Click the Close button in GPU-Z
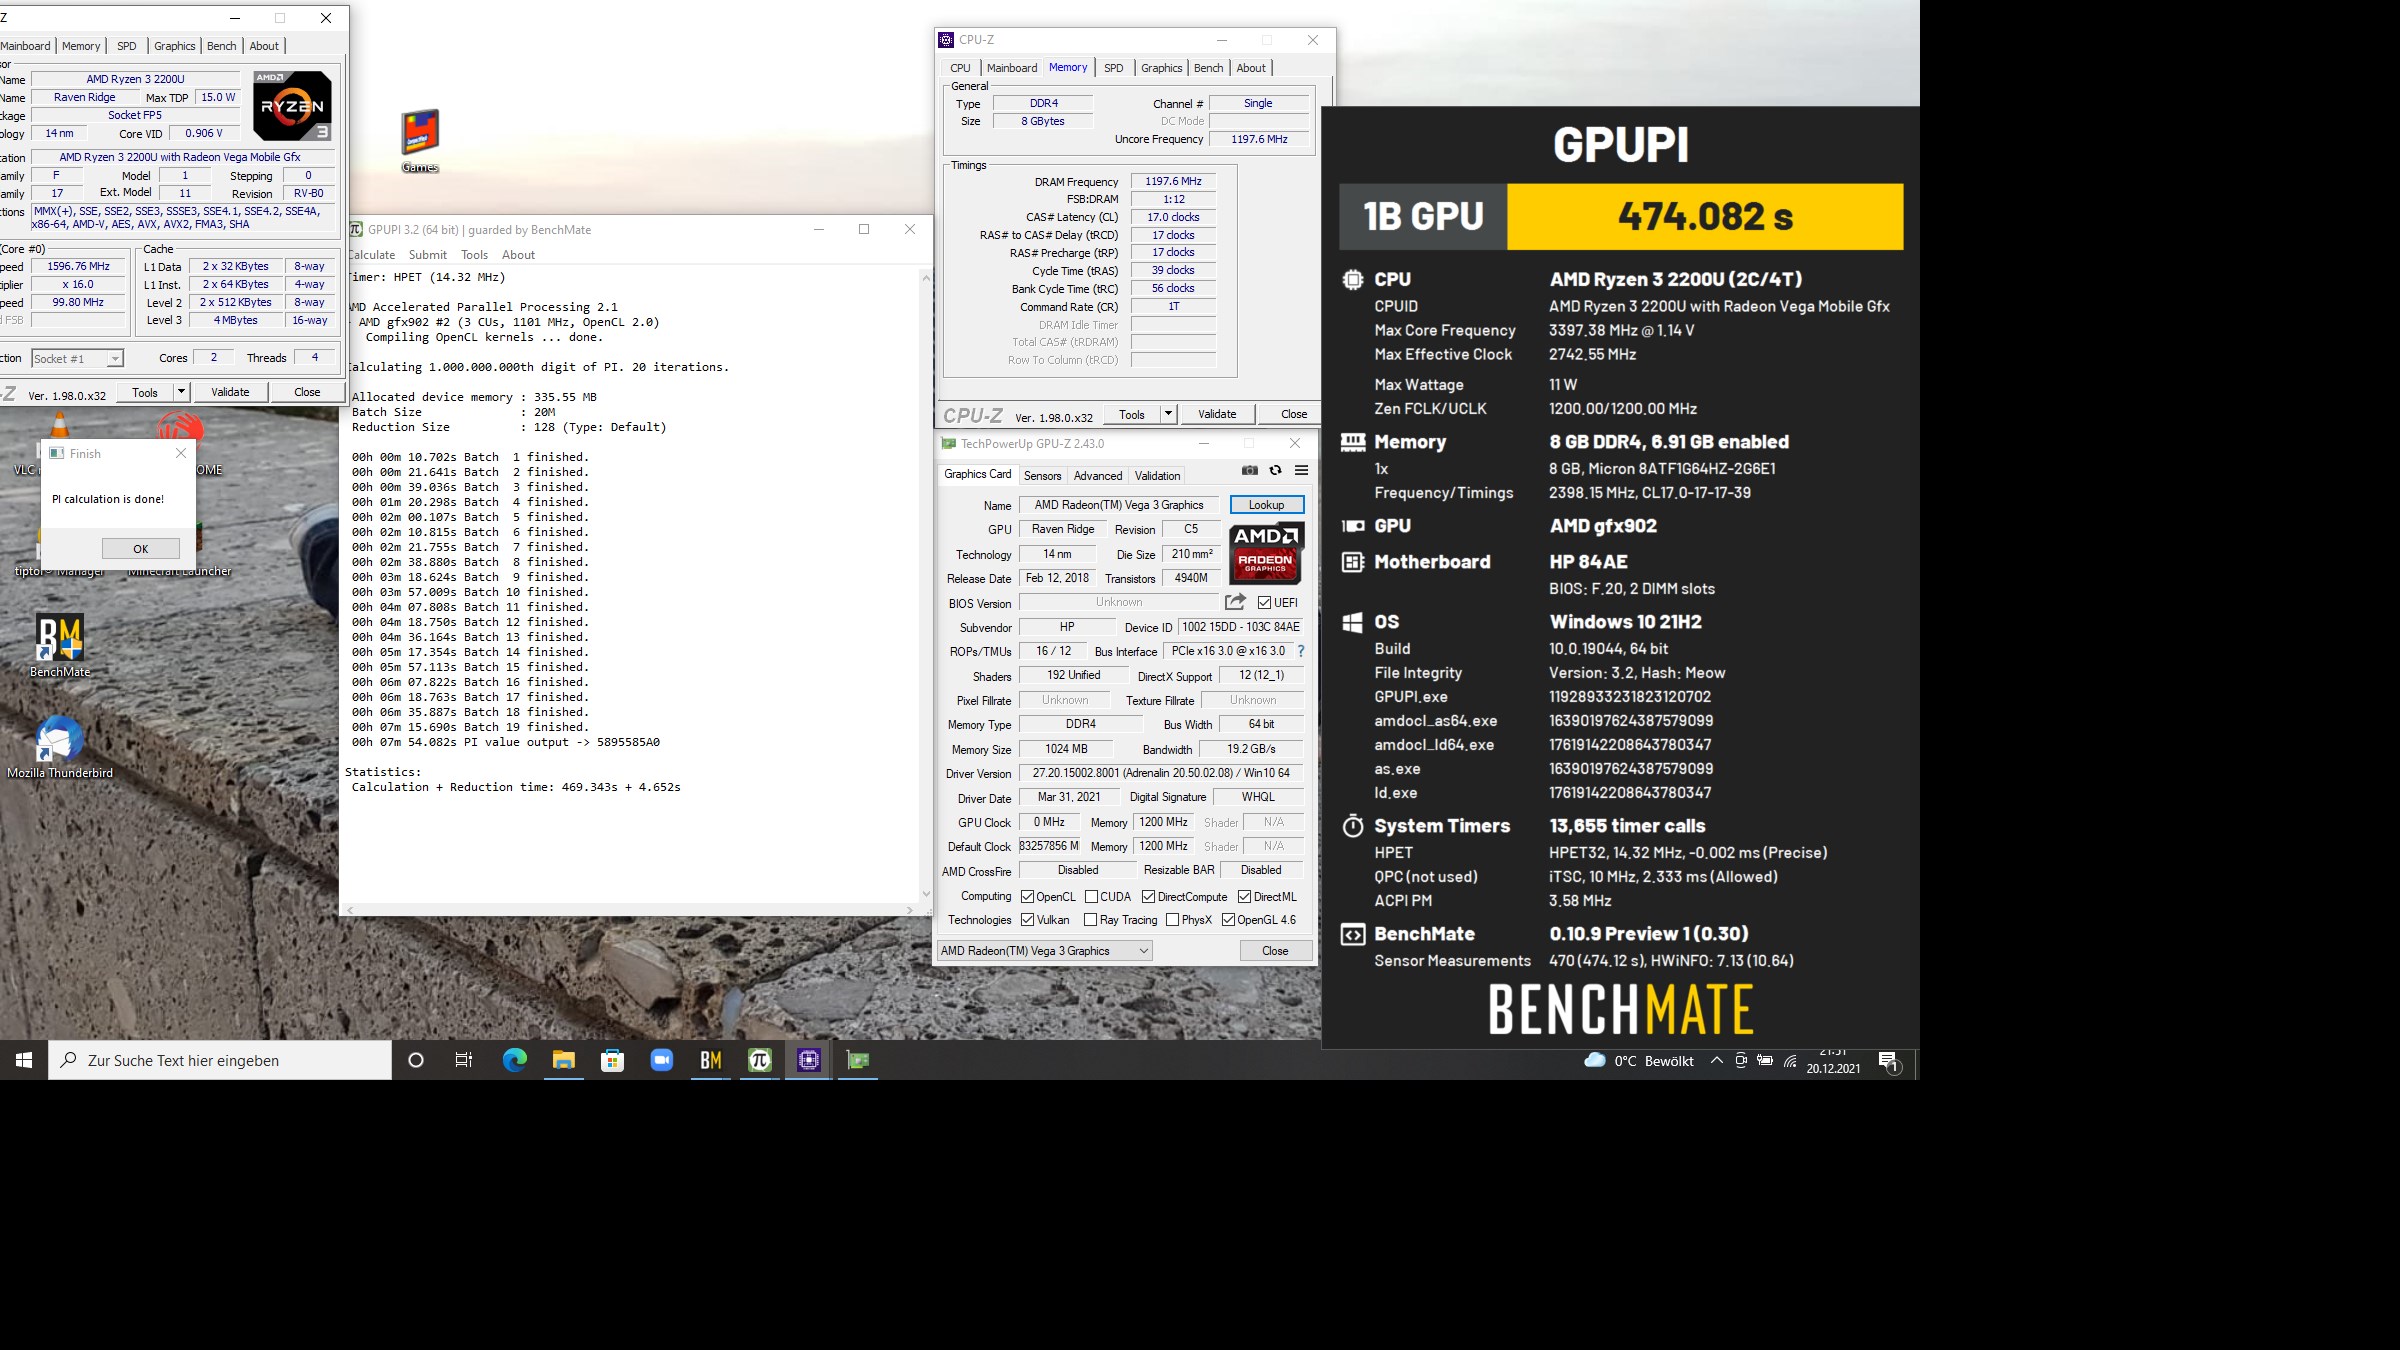The height and width of the screenshot is (1350, 2400). click(1275, 950)
